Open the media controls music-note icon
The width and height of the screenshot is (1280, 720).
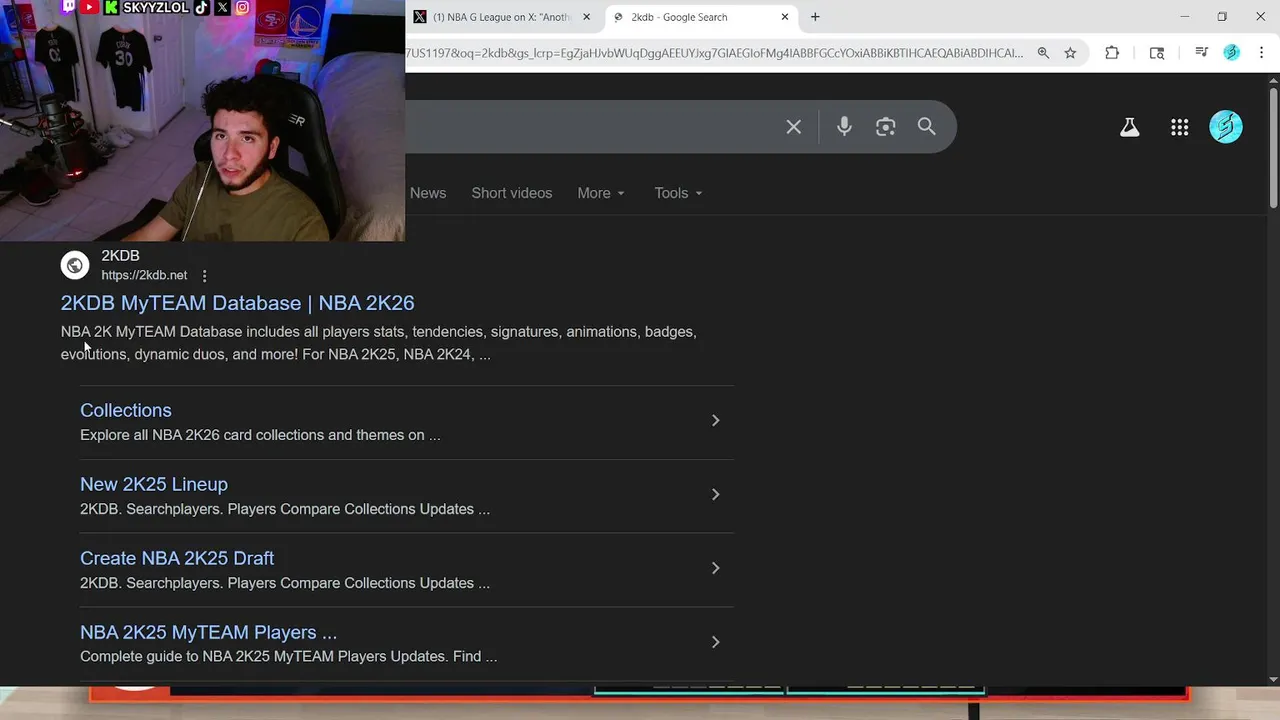click(x=1202, y=53)
